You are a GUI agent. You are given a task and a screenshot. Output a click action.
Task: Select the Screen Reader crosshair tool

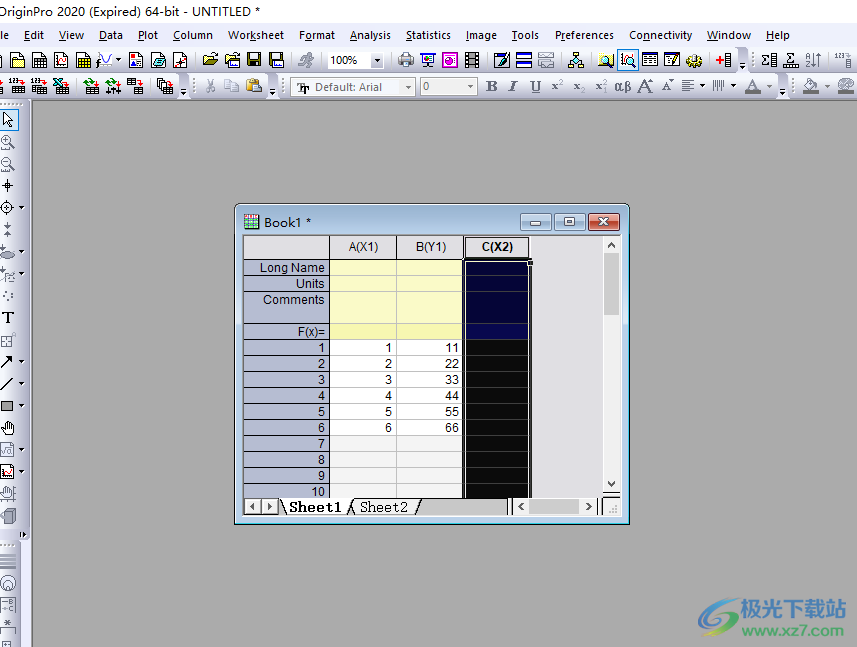(8, 186)
